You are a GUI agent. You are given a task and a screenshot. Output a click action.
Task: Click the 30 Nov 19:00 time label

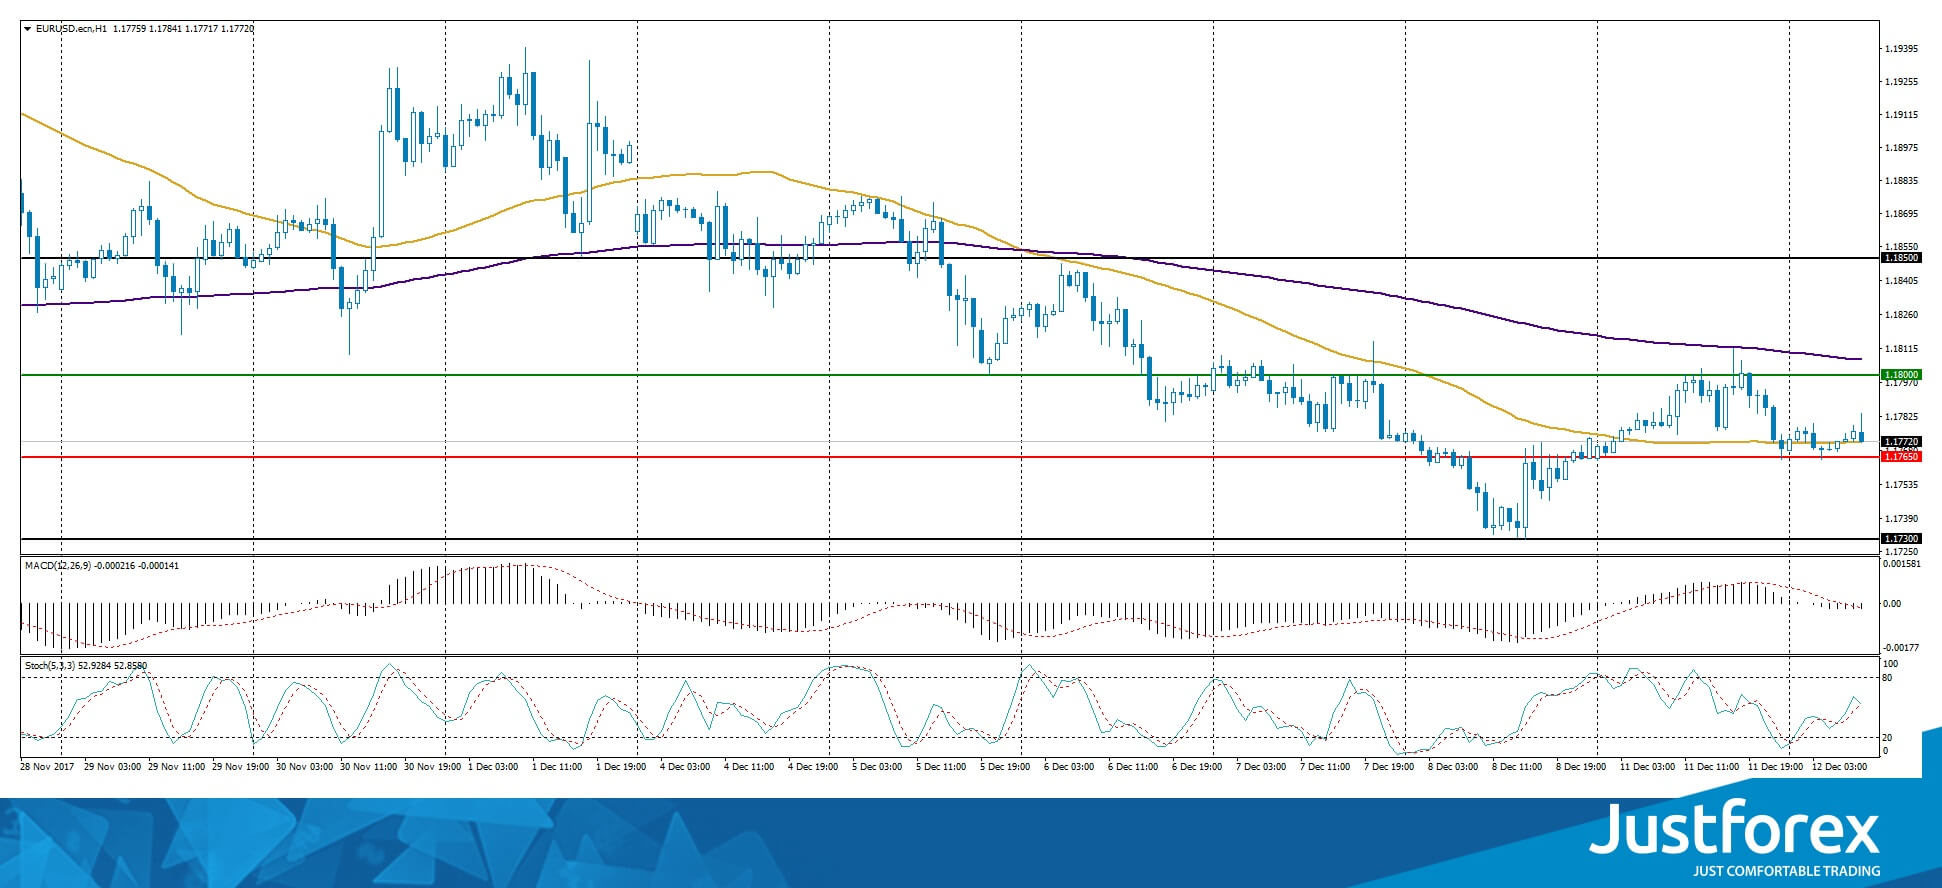click(432, 767)
